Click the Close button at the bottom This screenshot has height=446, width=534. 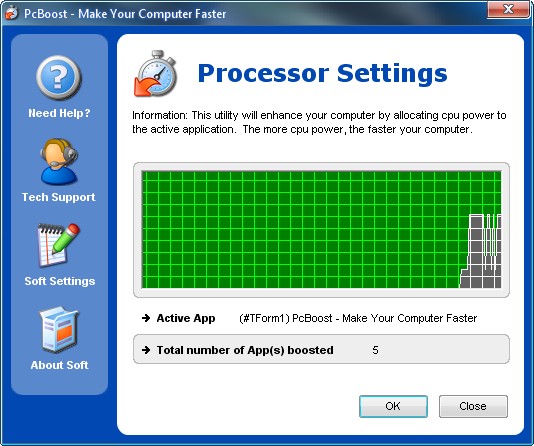point(473,406)
